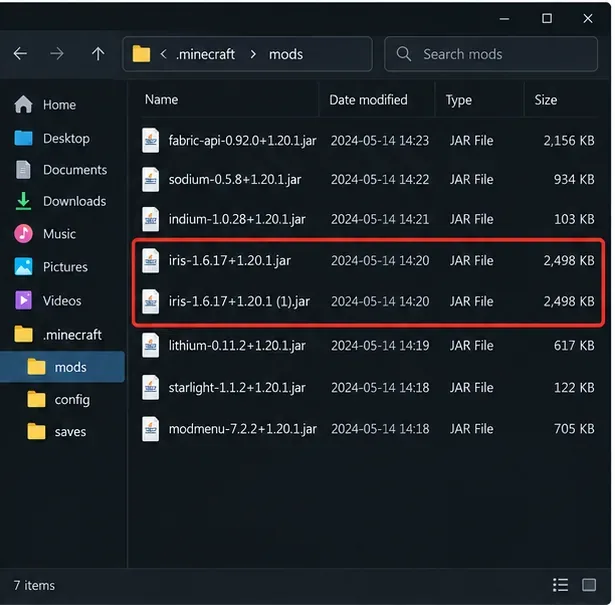Click the Desktop blue folder icon

point(24,138)
